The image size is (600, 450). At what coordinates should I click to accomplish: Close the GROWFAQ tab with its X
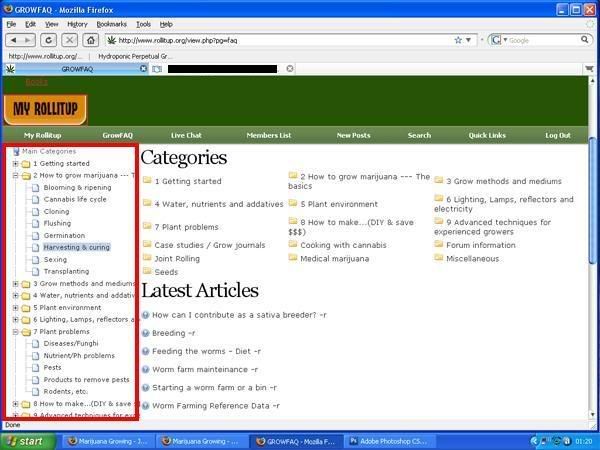tap(143, 68)
